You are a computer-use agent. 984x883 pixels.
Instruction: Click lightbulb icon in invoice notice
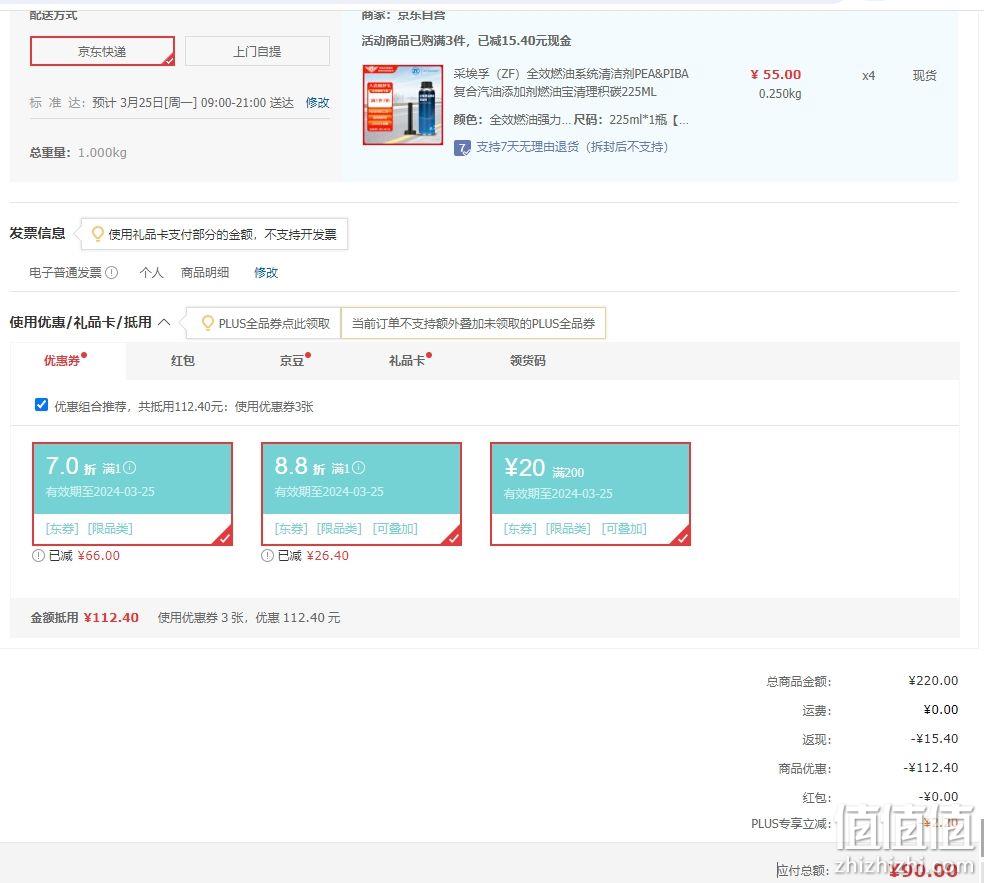pyautogui.click(x=97, y=234)
